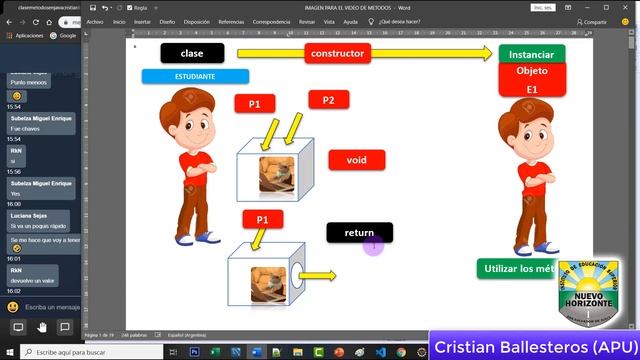Screen dimensions: 640x360
Task: Click the 248 palabras word count
Action: pyautogui.click(x=134, y=335)
